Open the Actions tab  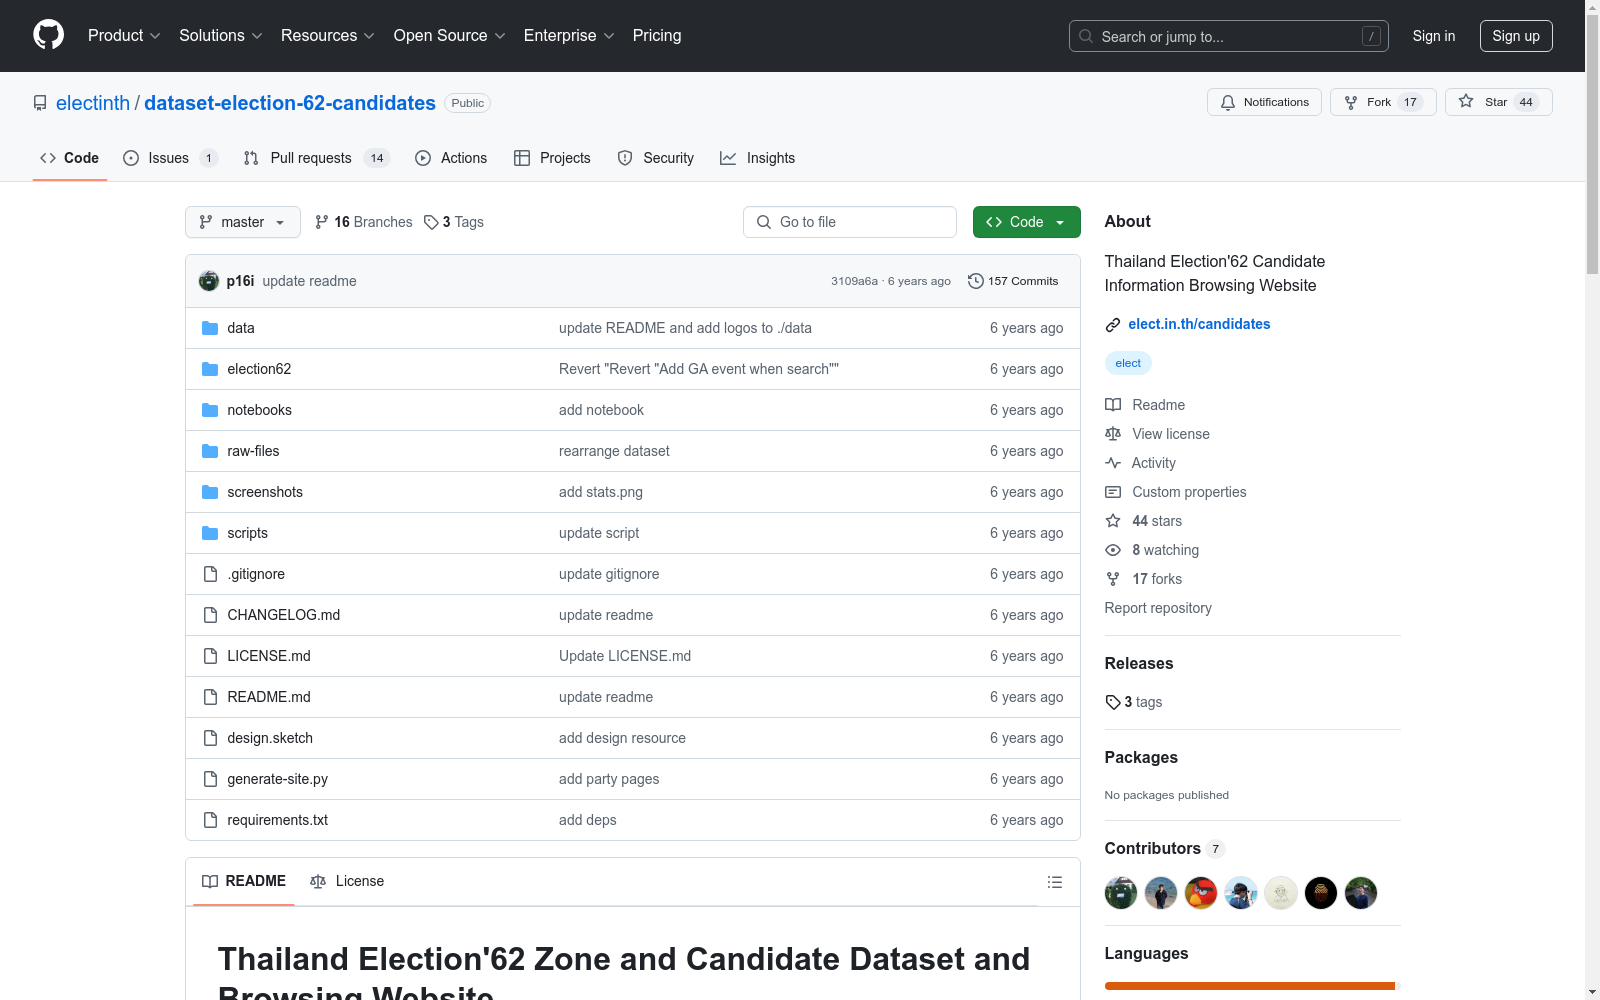click(451, 158)
